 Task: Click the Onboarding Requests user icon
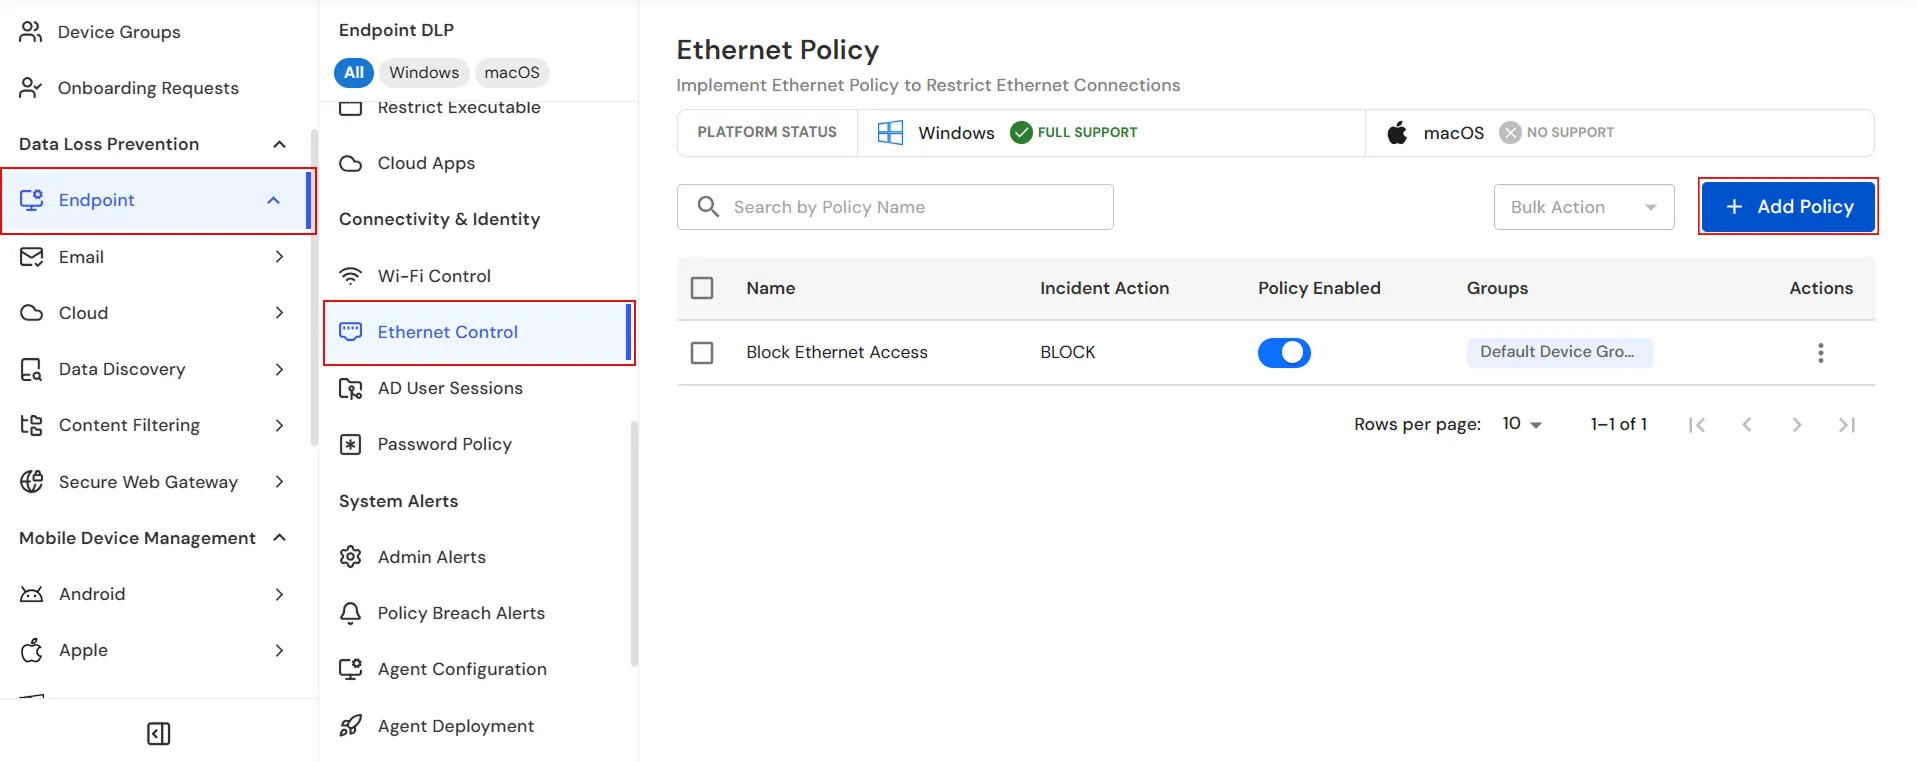(x=31, y=88)
